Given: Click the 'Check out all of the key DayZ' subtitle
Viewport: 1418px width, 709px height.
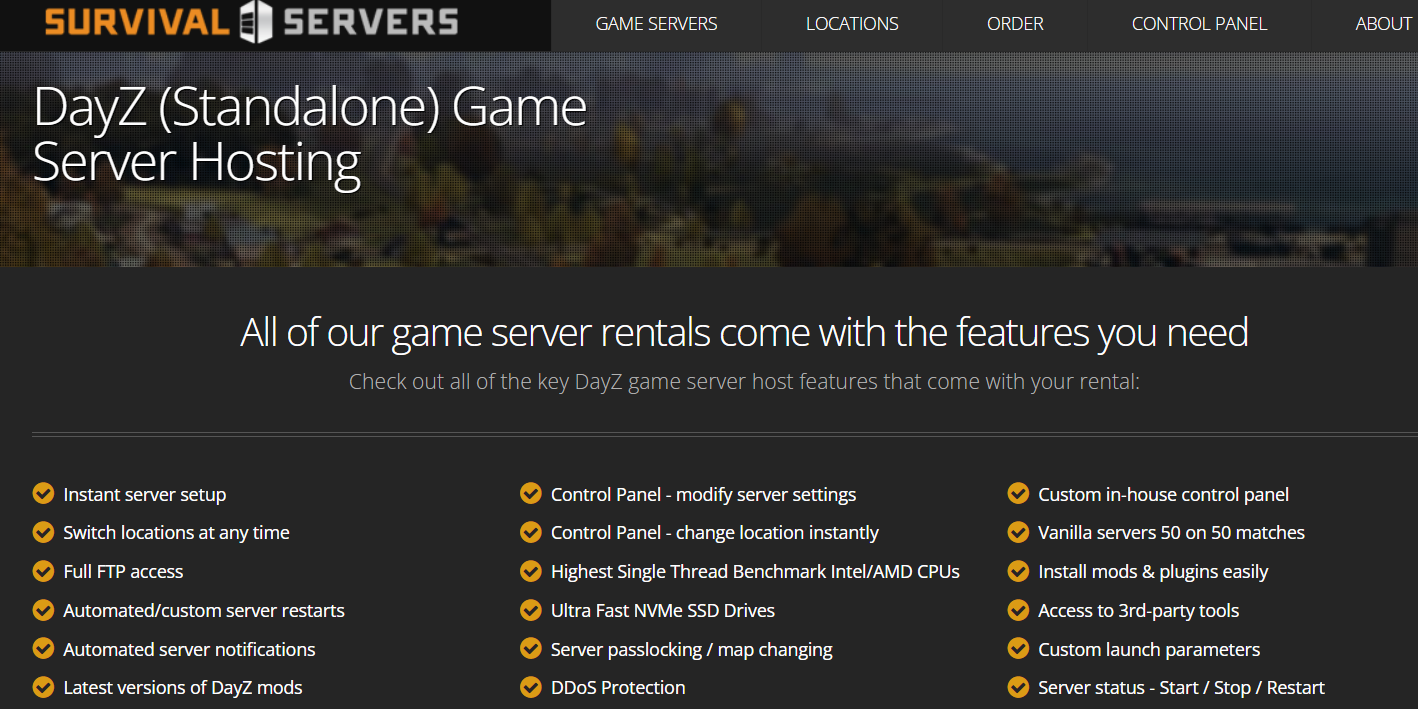Looking at the screenshot, I should click(x=744, y=382).
